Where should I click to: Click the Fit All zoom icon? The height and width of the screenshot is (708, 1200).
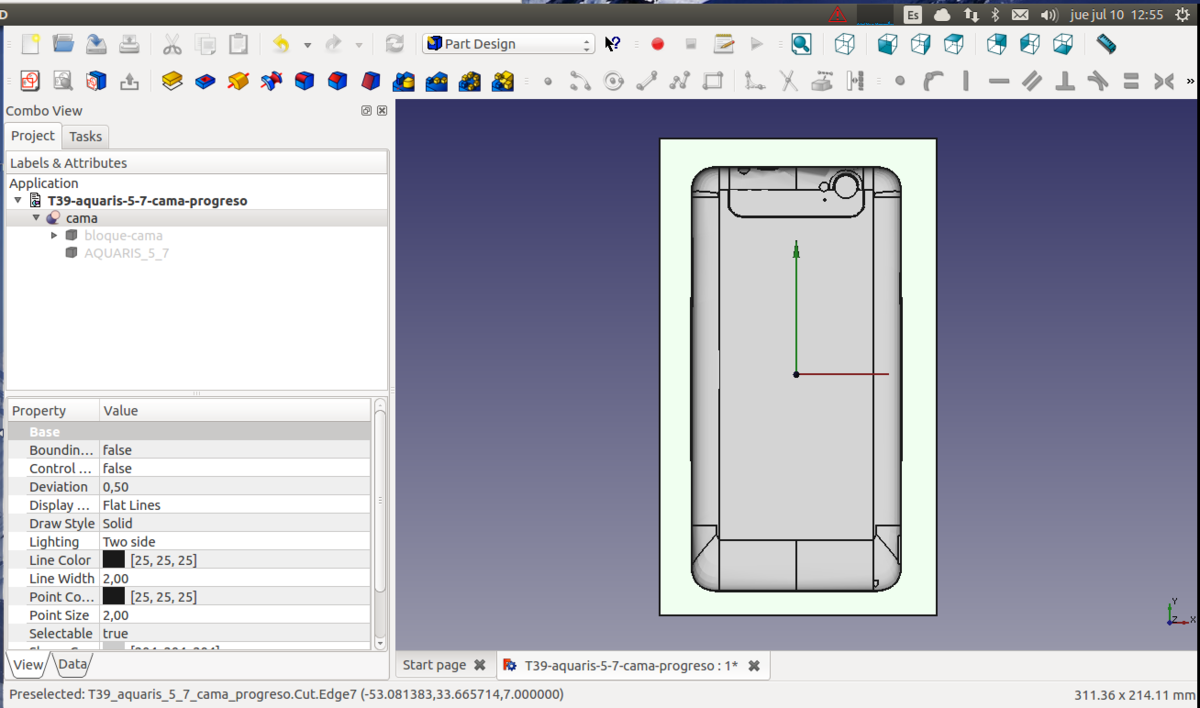pos(801,44)
